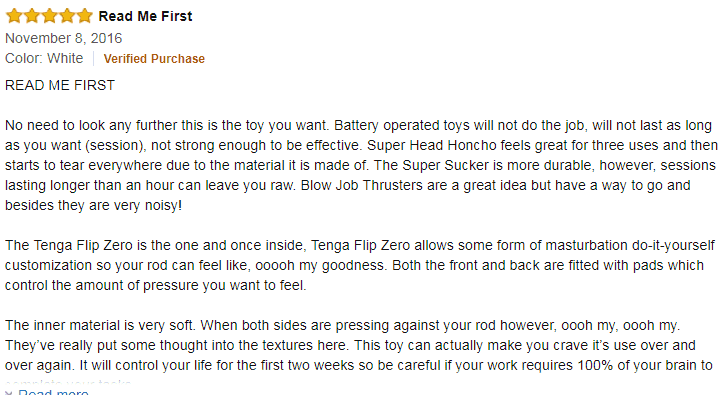Click the 'Color: White' variant label

[x=44, y=58]
